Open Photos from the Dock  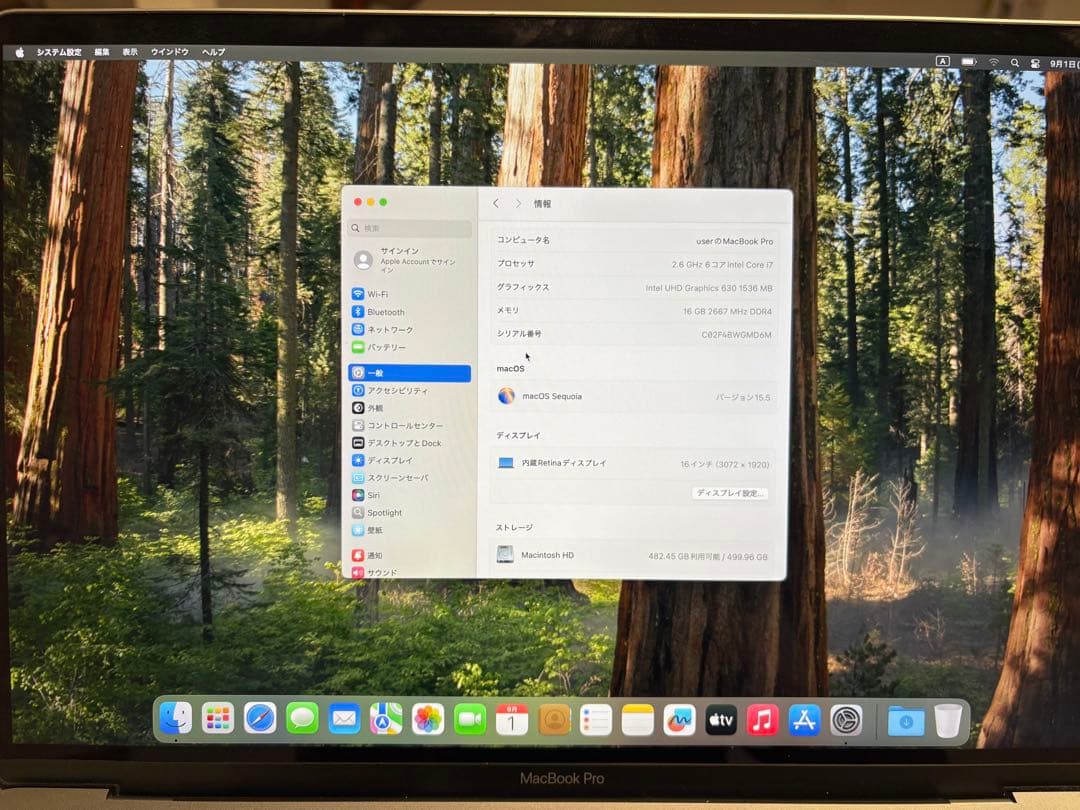pyautogui.click(x=428, y=720)
